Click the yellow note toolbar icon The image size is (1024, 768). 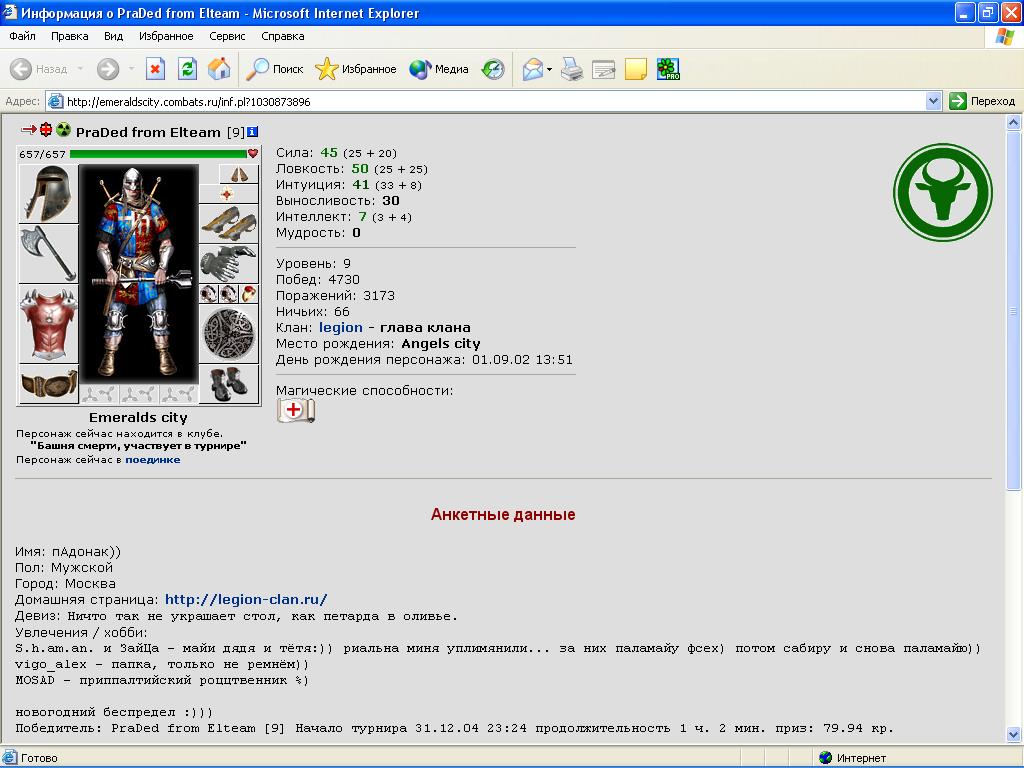pos(635,69)
